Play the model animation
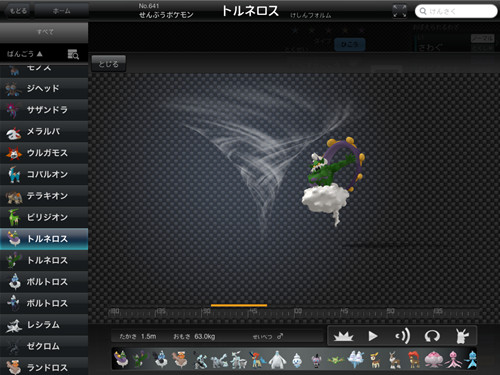500x375 pixels. [x=373, y=336]
